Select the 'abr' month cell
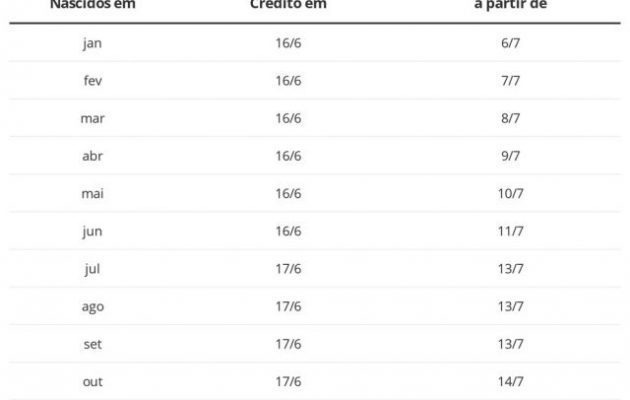 click(x=92, y=155)
